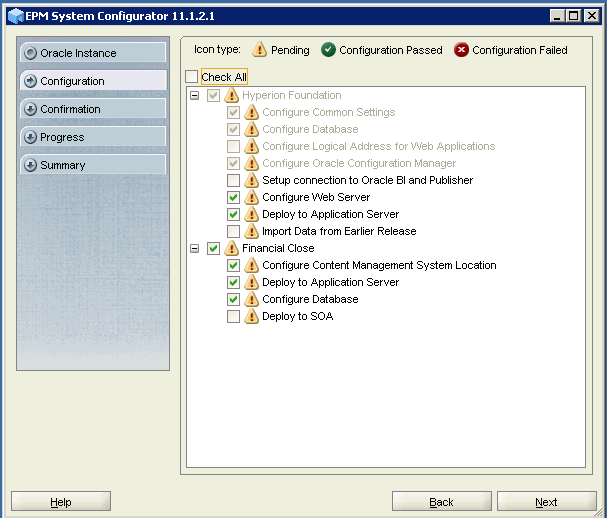Collapse the Hyperion Foundation tree node
607x518 pixels.
click(195, 95)
